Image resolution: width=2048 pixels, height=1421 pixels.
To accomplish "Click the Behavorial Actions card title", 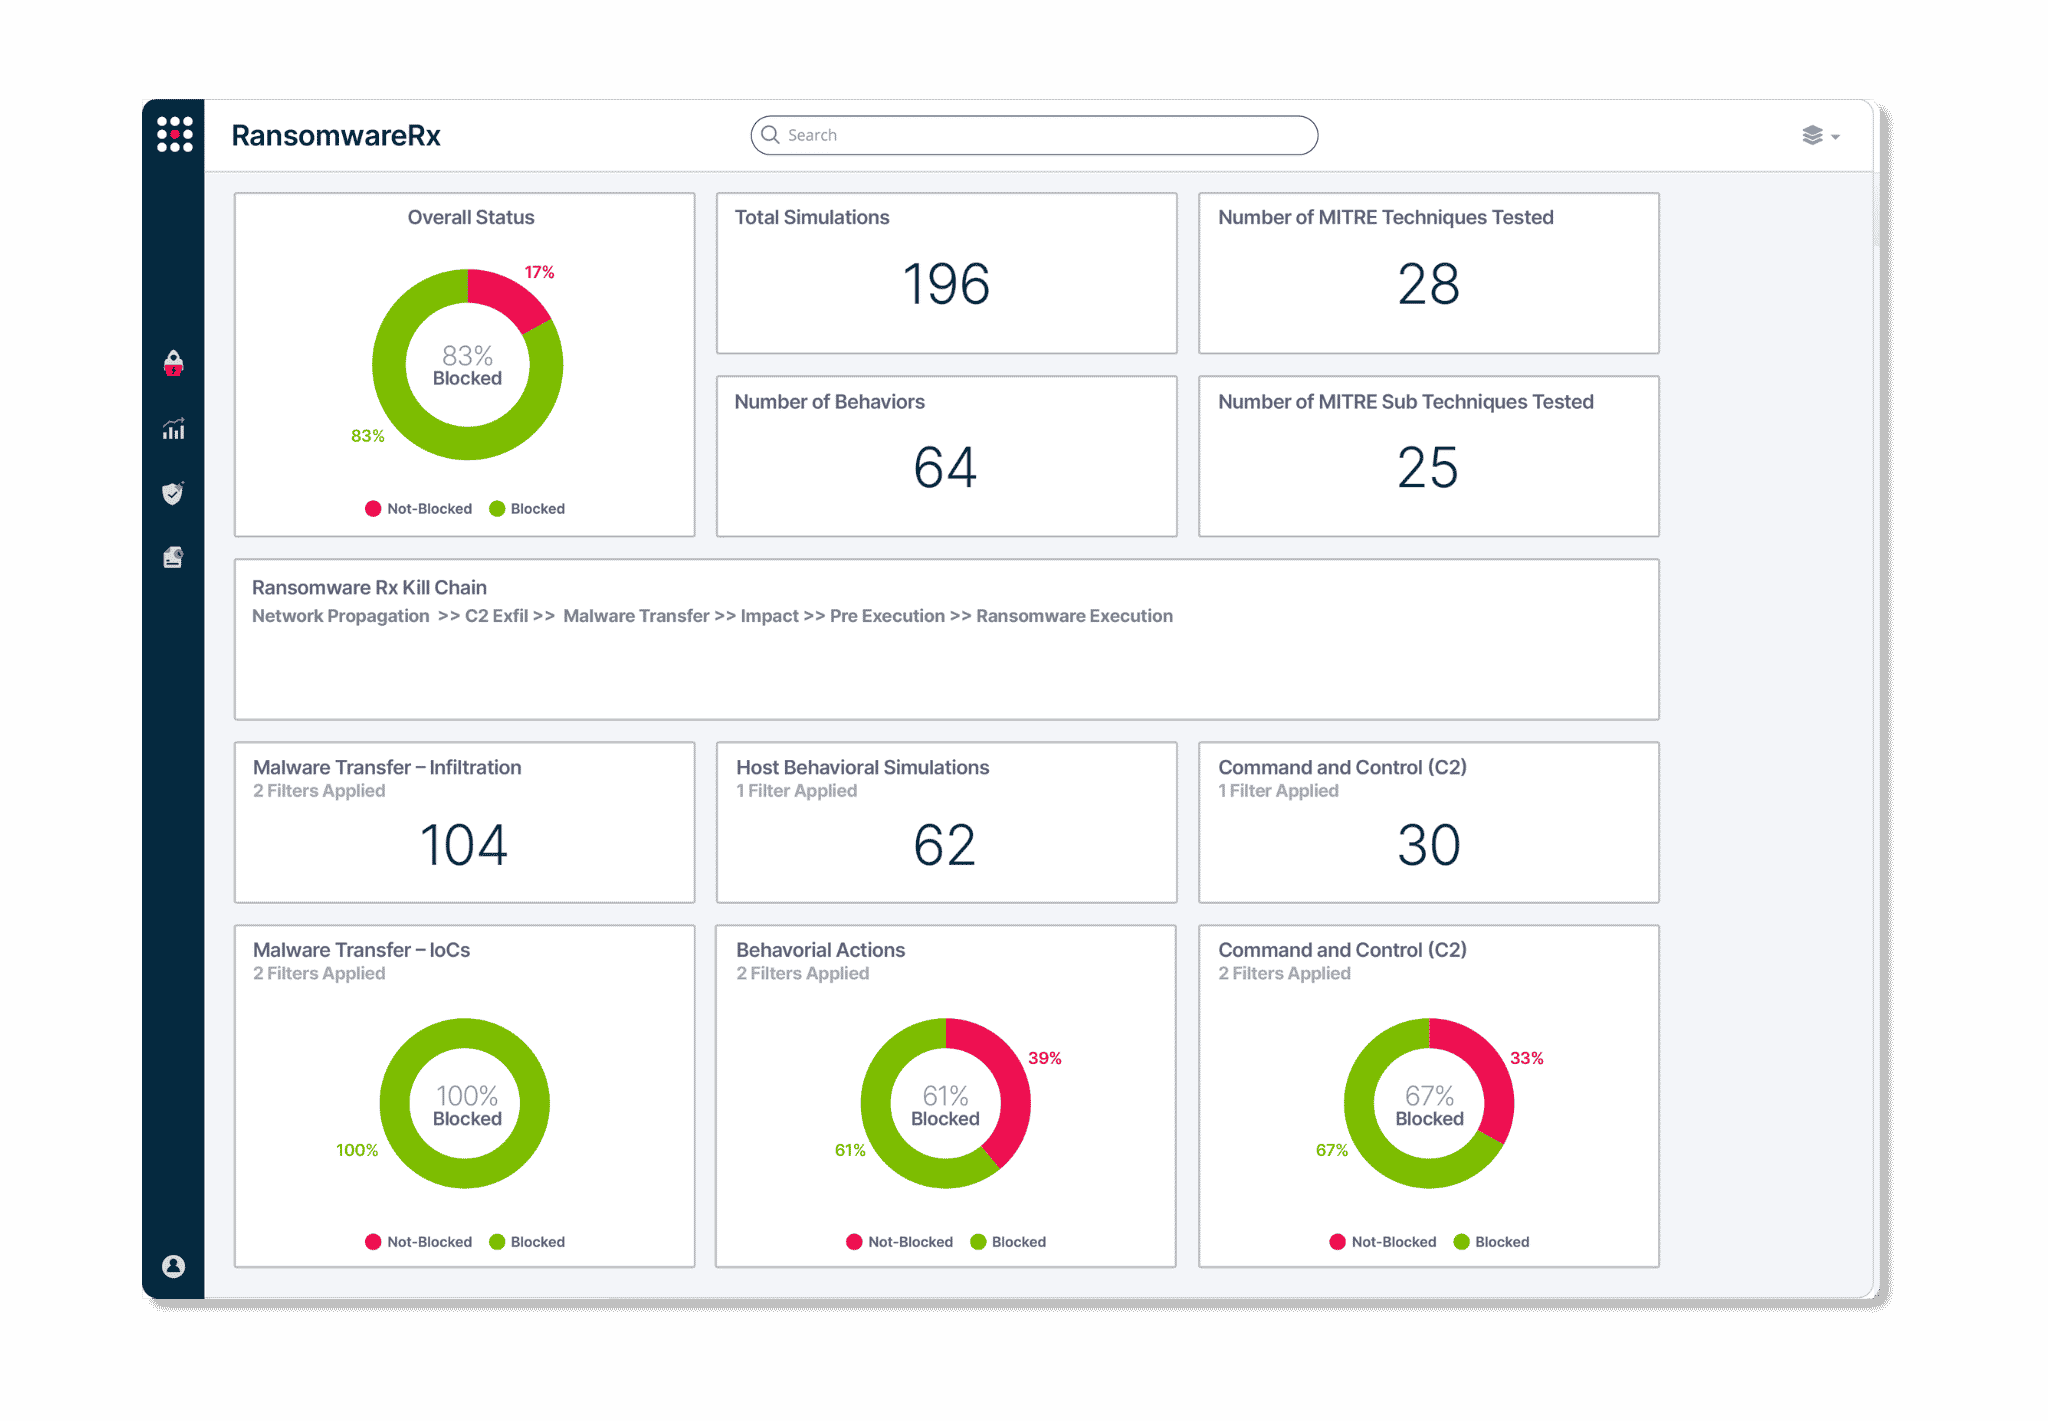I will coord(821,950).
